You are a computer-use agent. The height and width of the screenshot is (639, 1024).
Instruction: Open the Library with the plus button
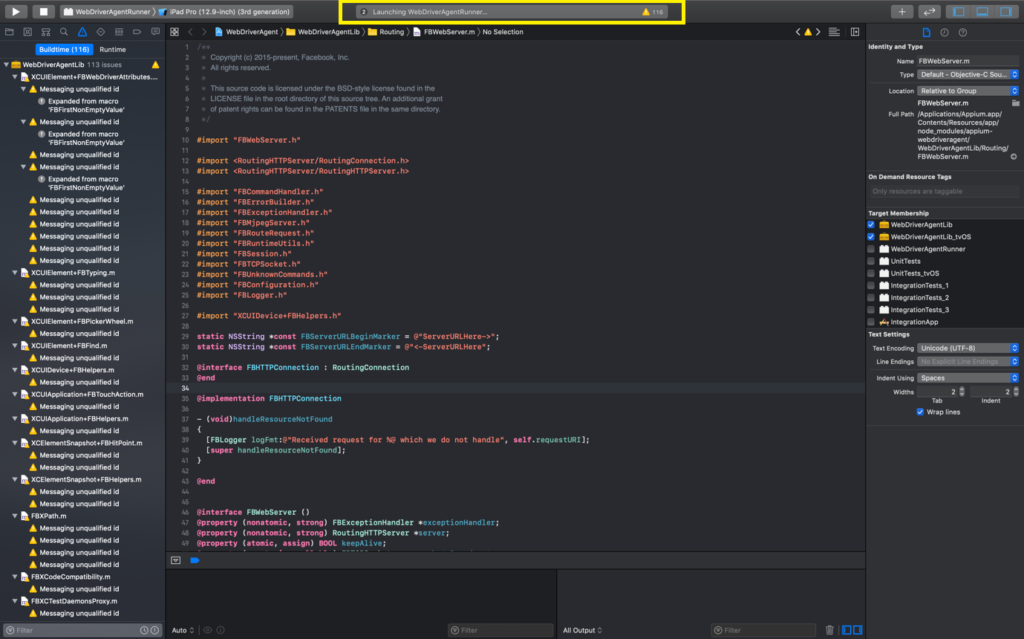(902, 12)
